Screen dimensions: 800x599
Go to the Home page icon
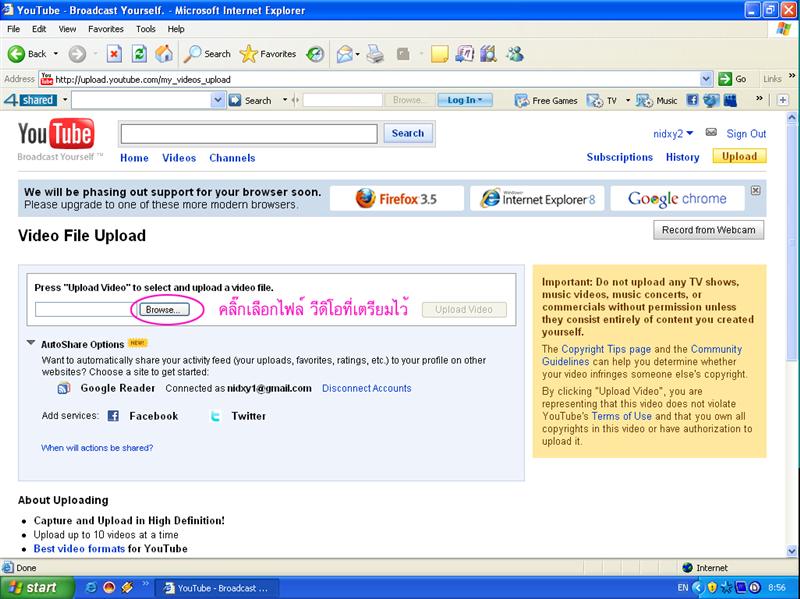pyautogui.click(x=163, y=54)
